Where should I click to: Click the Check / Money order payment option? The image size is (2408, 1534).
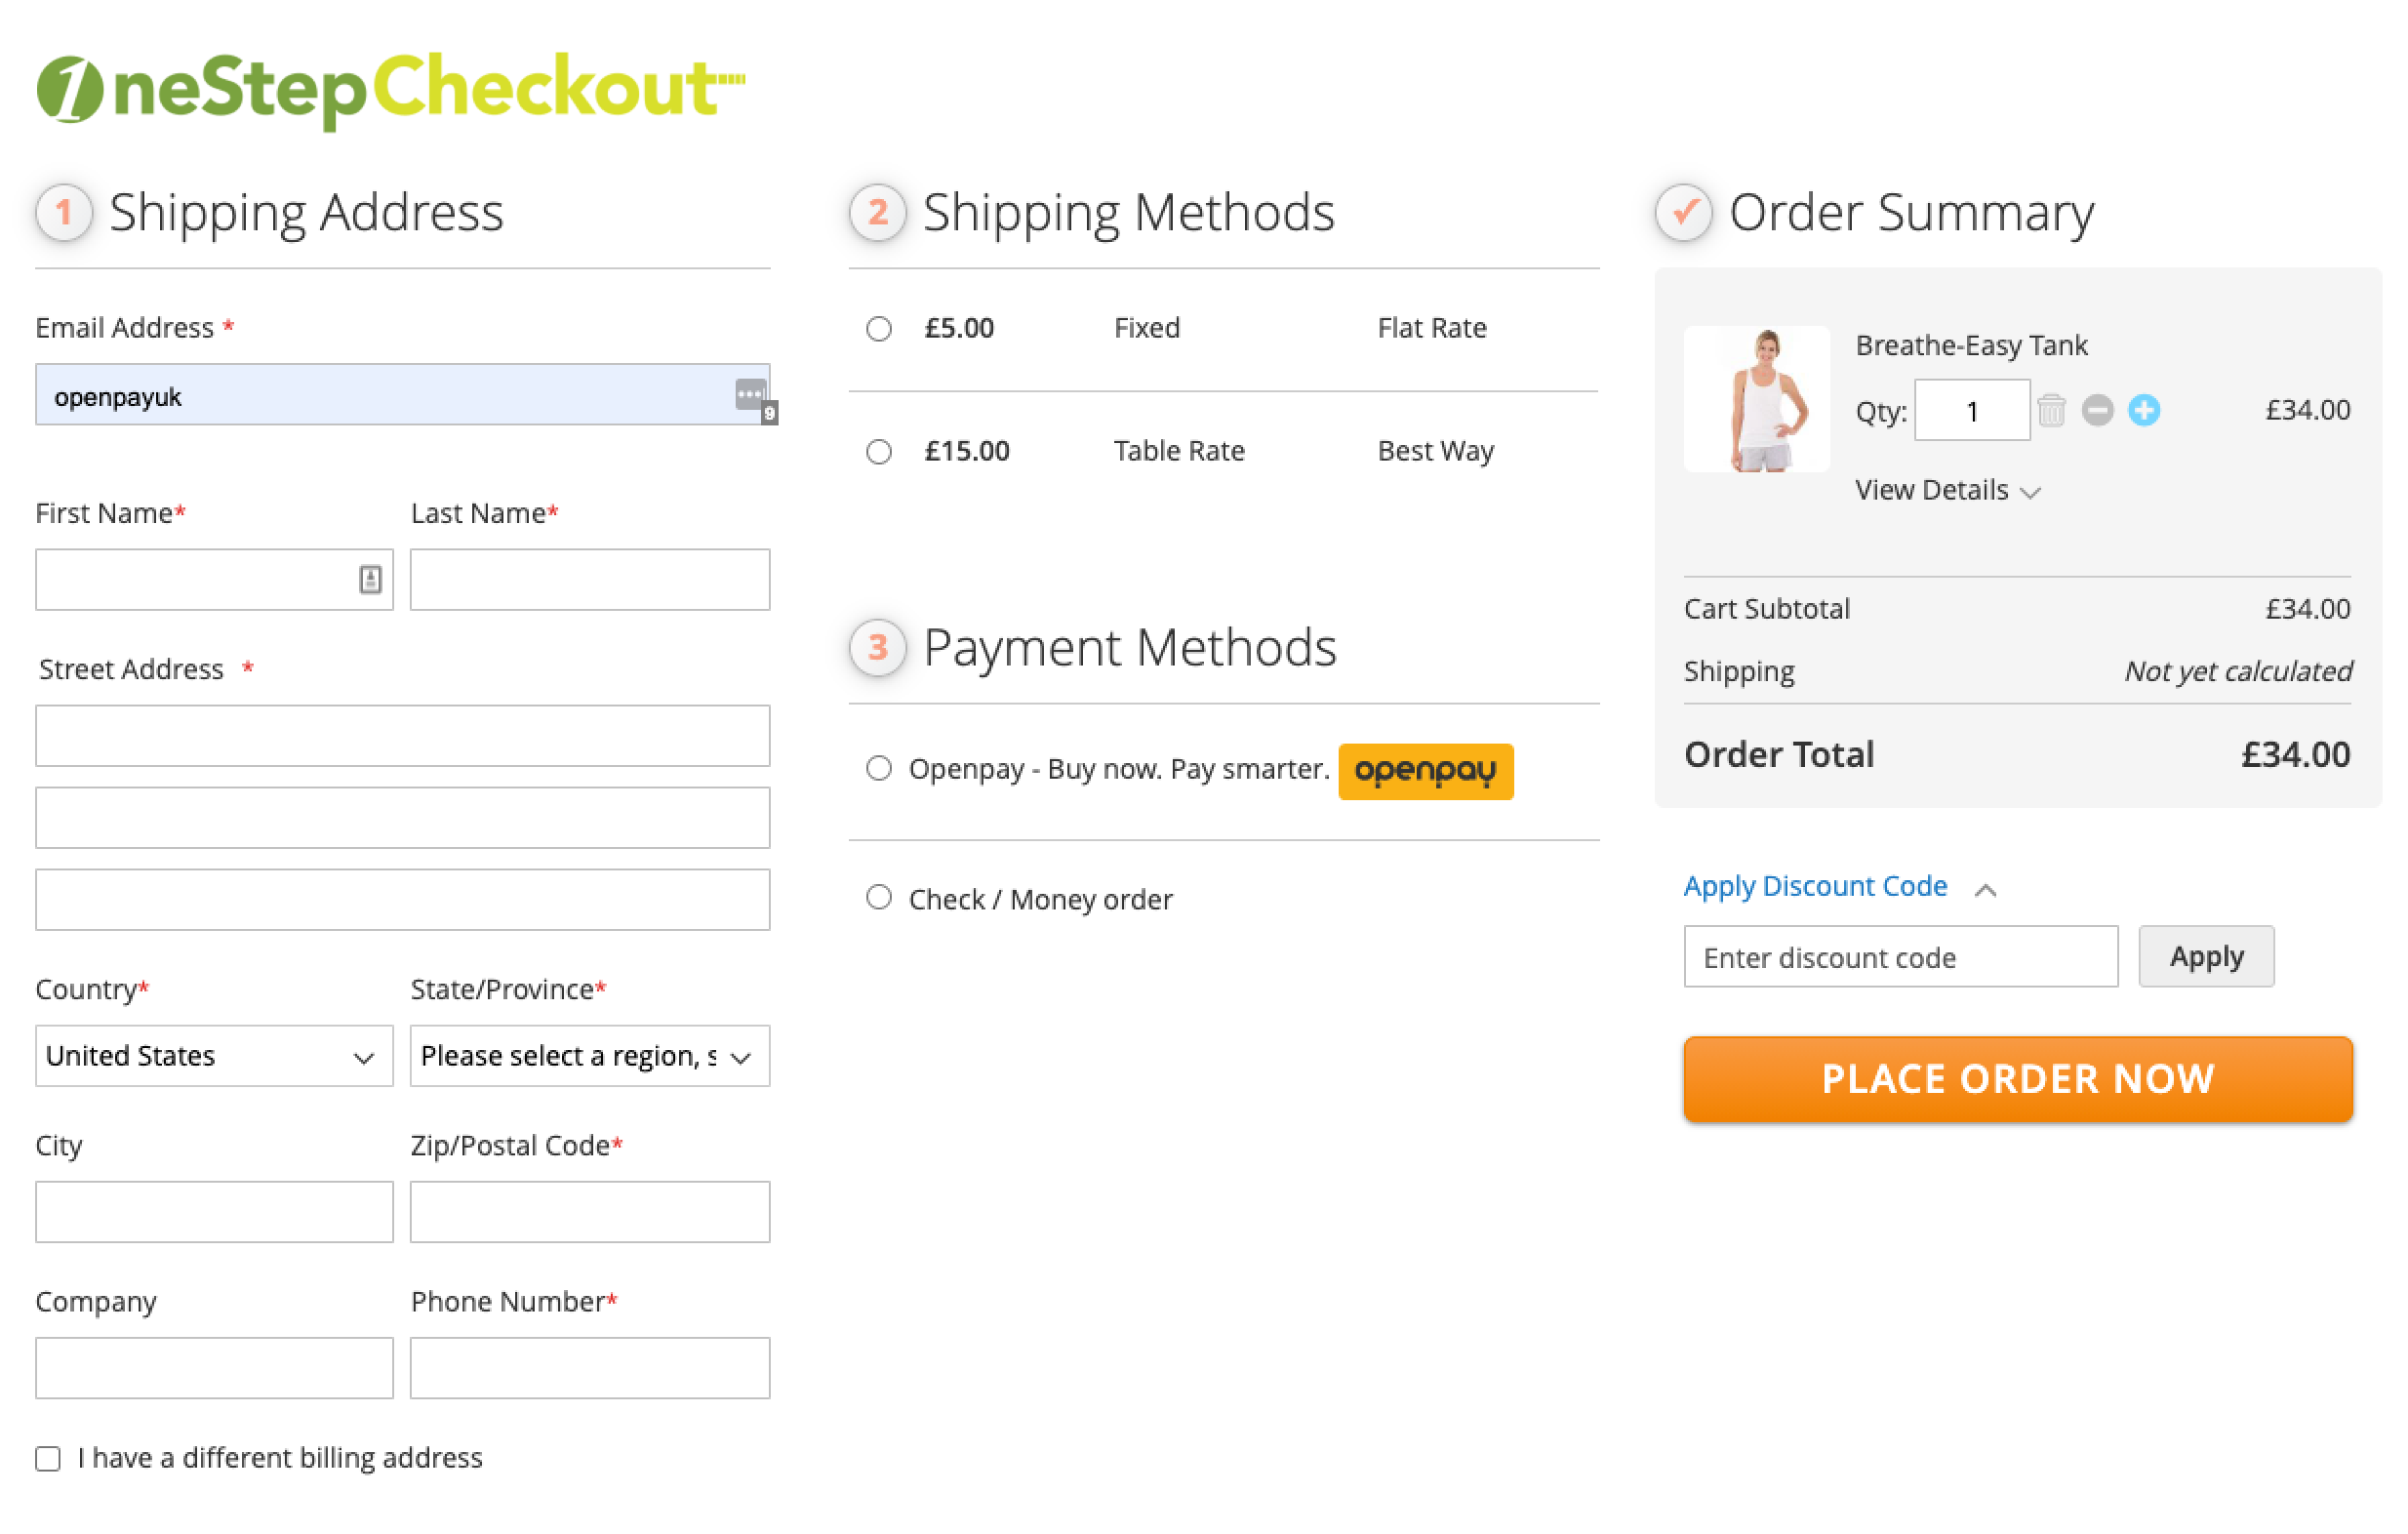pyautogui.click(x=877, y=897)
